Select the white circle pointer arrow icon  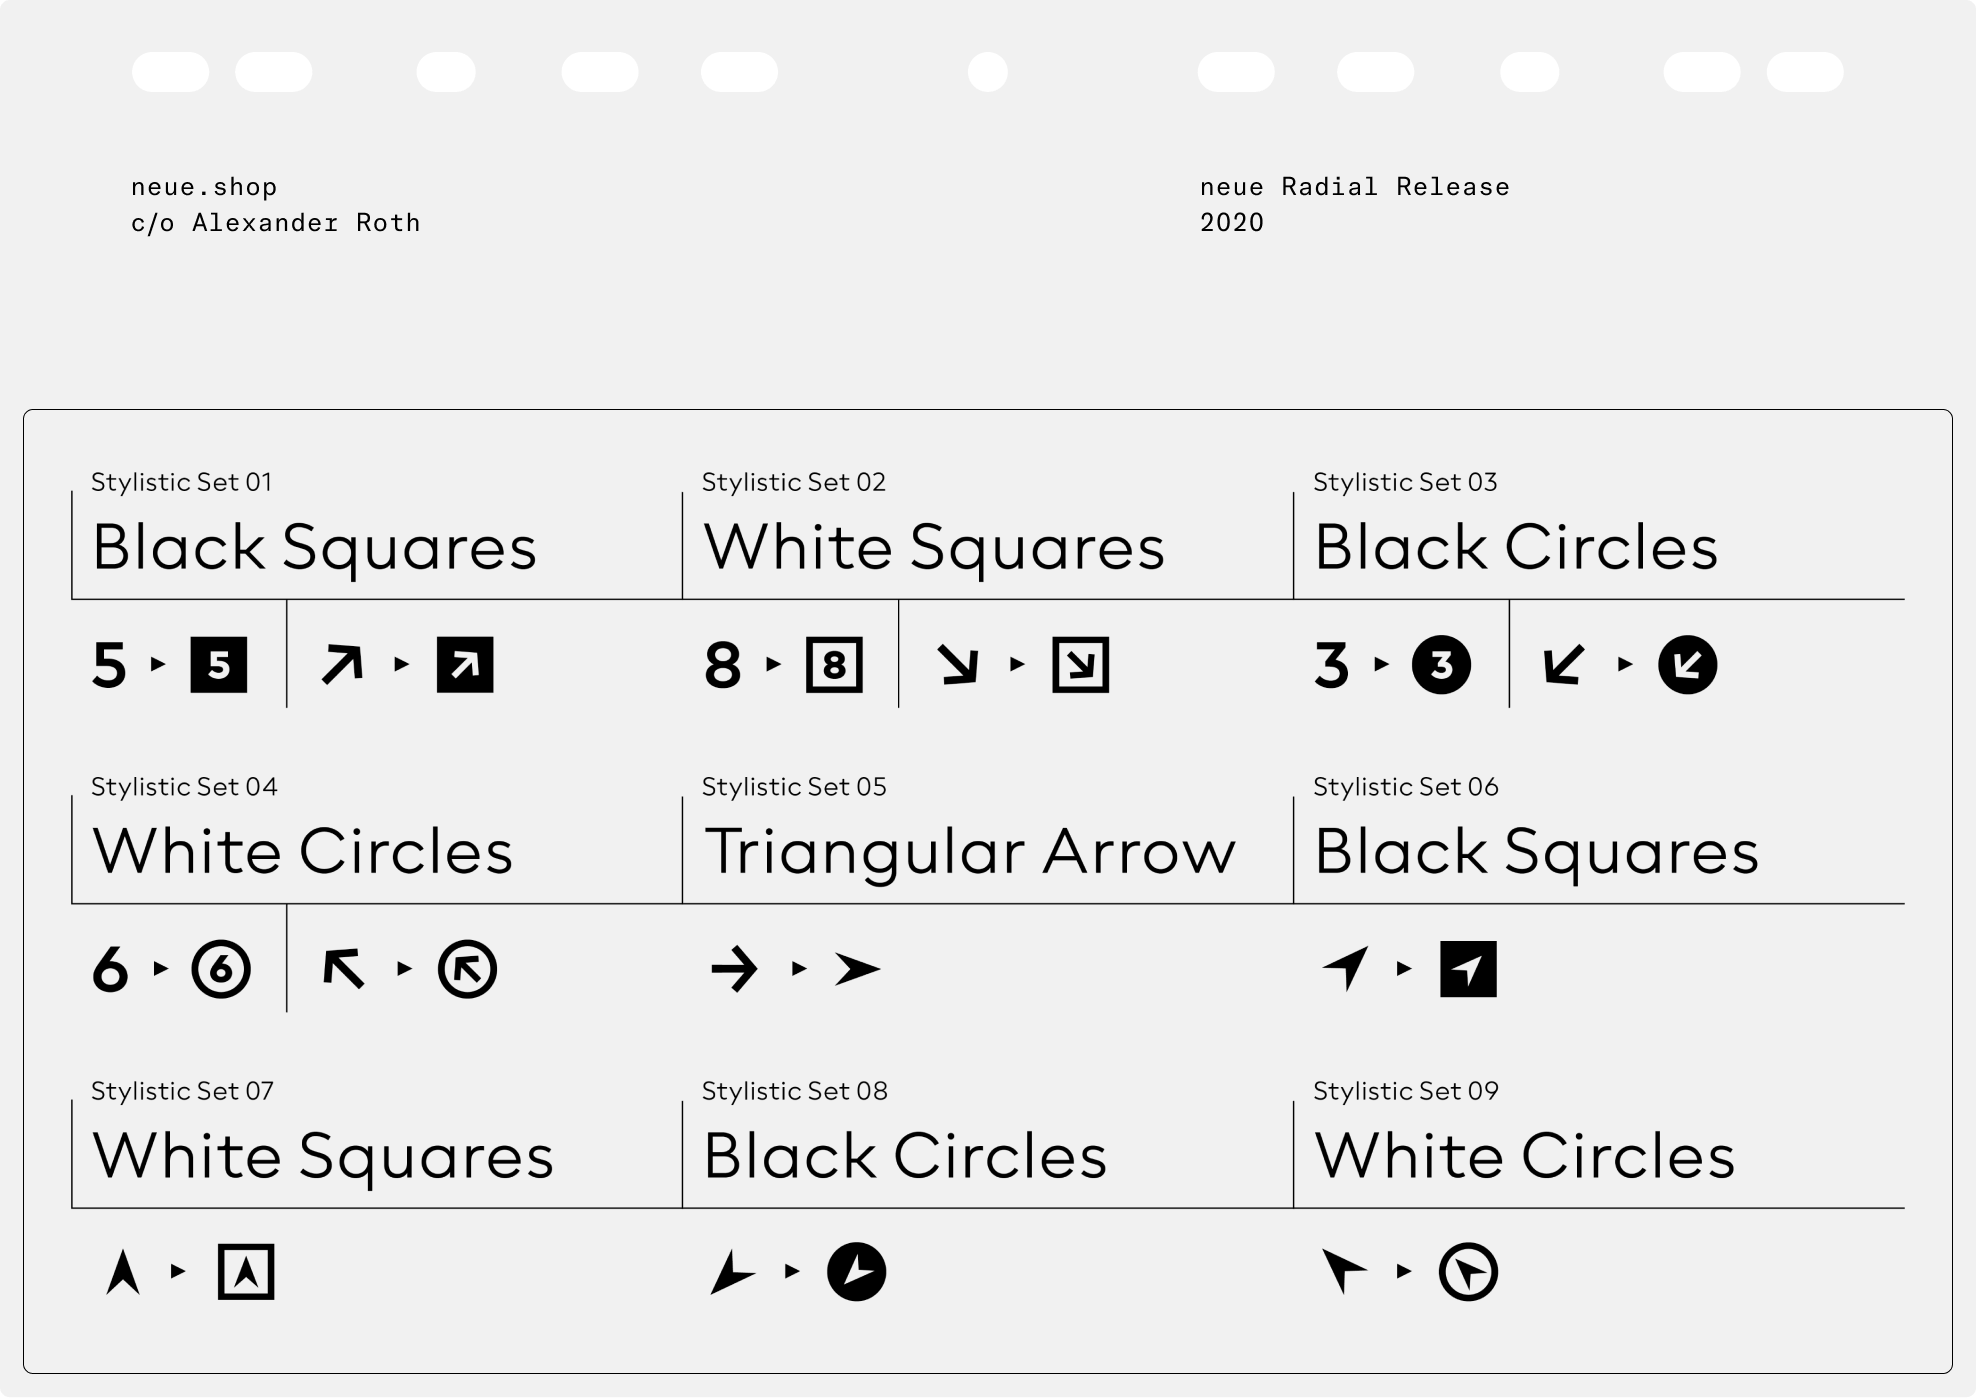pyautogui.click(x=1468, y=1272)
